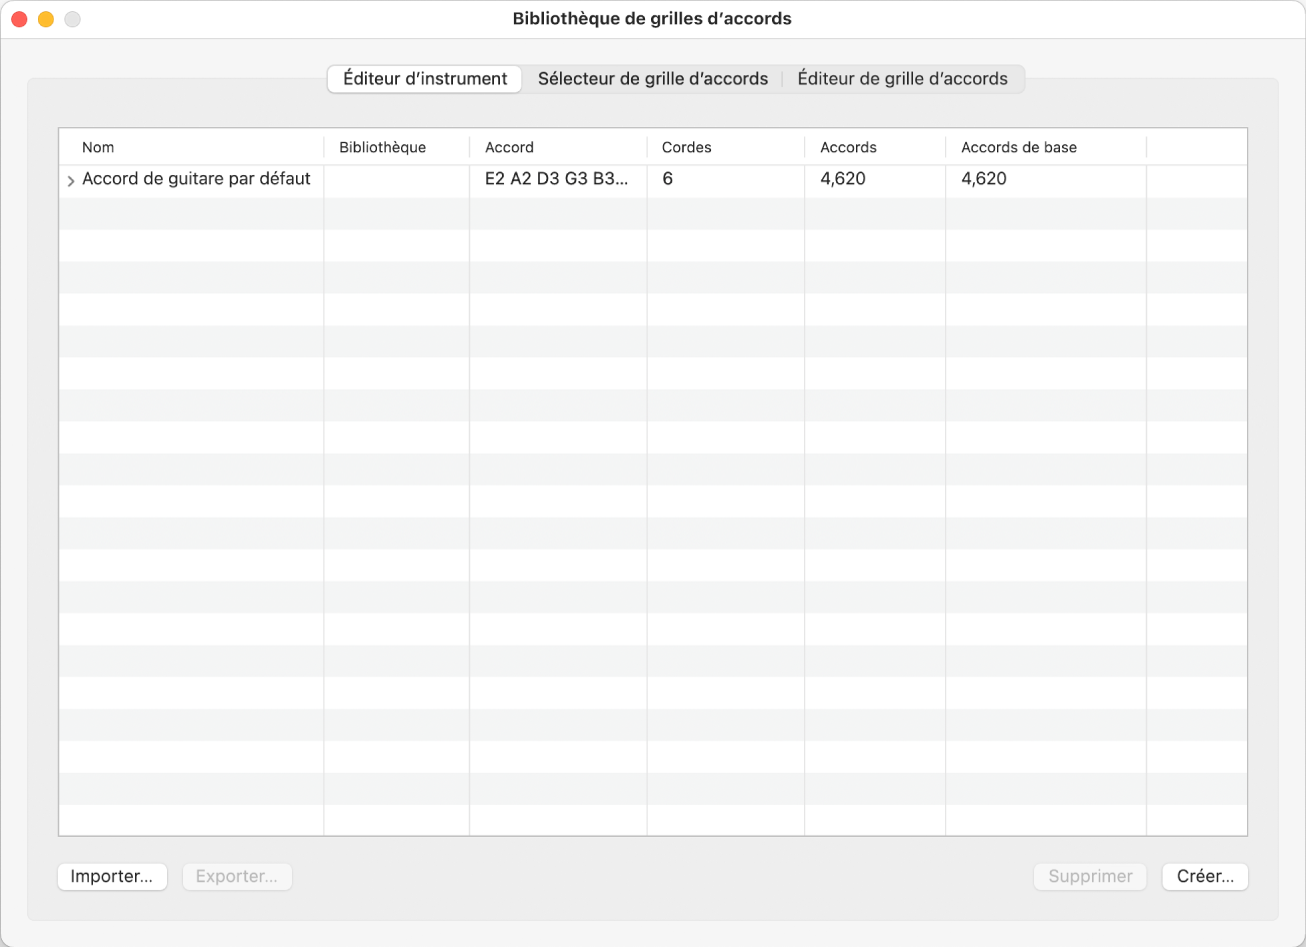Select the Éditeur d'instrument tab
This screenshot has height=947, width=1306.
425,79
